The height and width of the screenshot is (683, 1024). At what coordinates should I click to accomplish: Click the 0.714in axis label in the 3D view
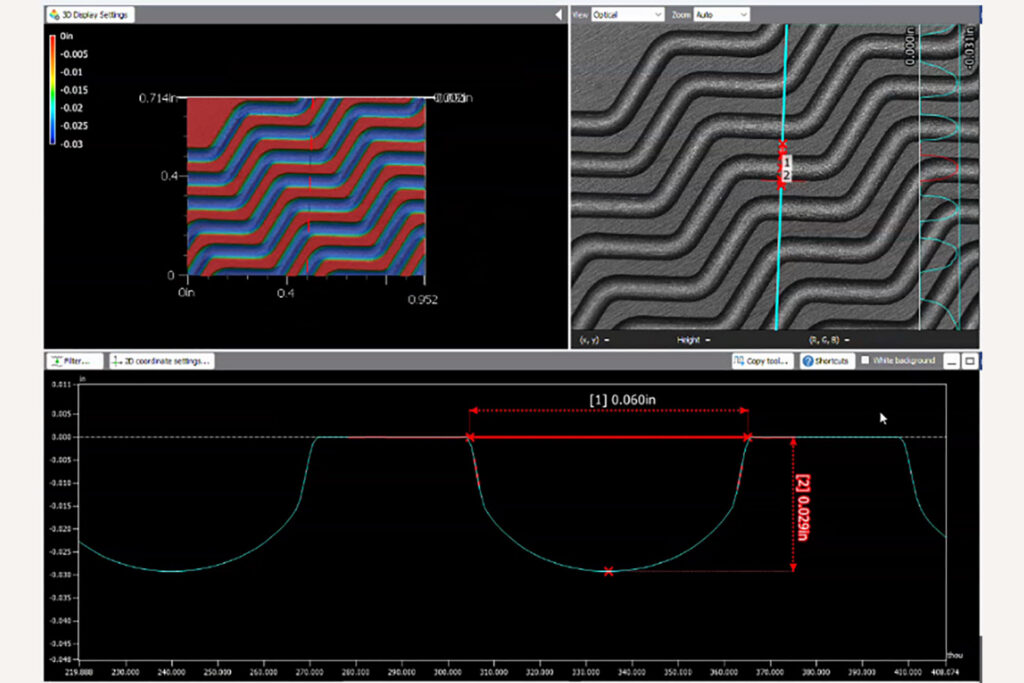(157, 98)
